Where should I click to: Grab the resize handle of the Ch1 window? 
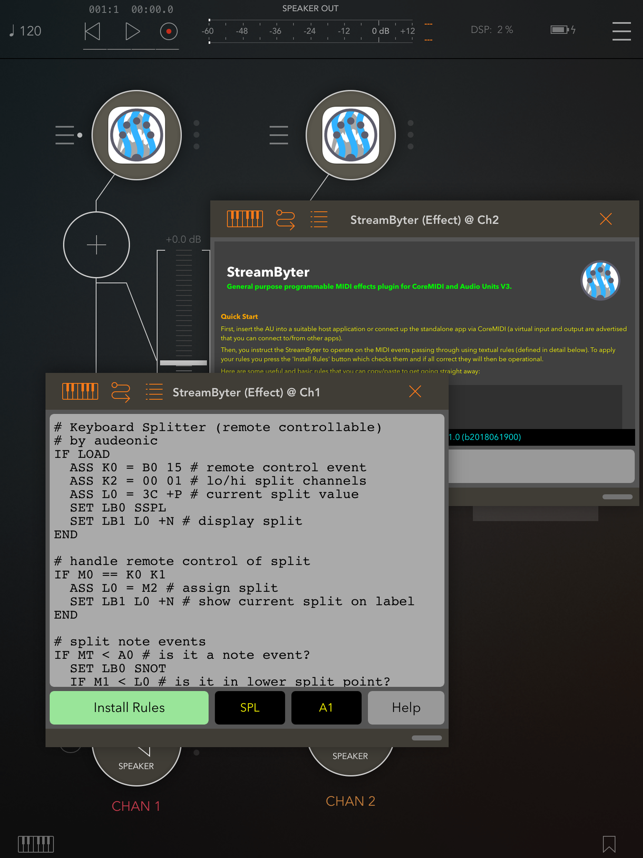[426, 738]
